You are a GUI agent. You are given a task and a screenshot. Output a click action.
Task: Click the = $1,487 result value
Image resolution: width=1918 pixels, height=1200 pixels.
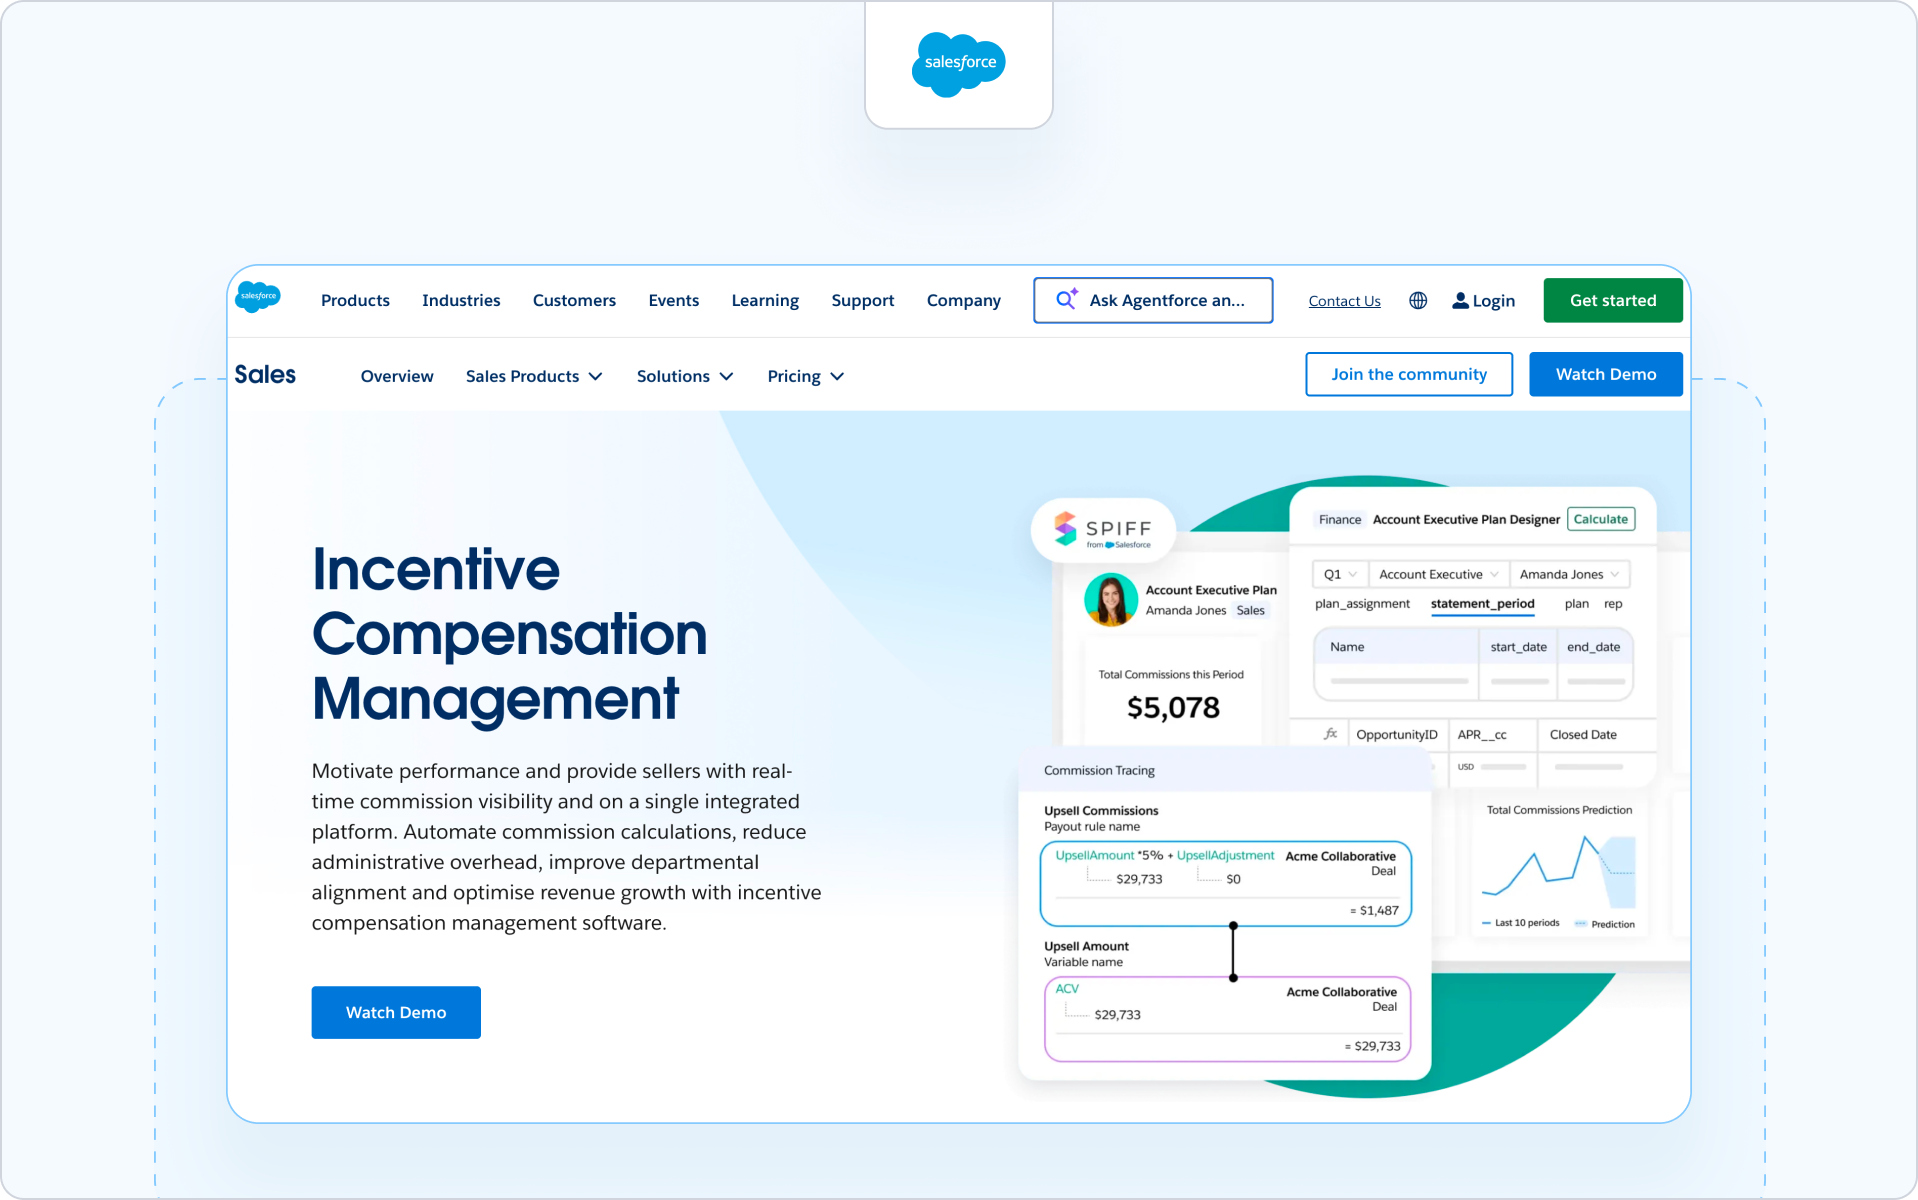click(1374, 910)
